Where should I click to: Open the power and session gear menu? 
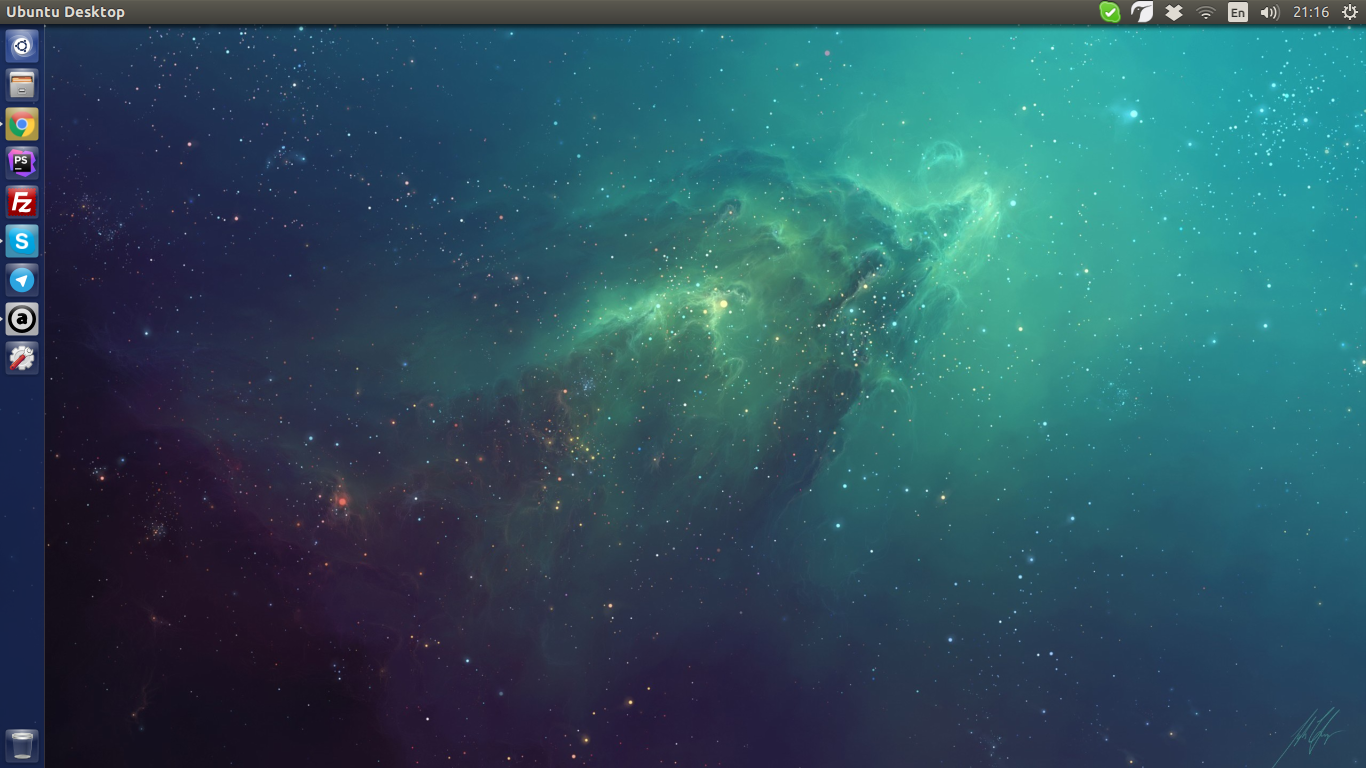click(1349, 12)
